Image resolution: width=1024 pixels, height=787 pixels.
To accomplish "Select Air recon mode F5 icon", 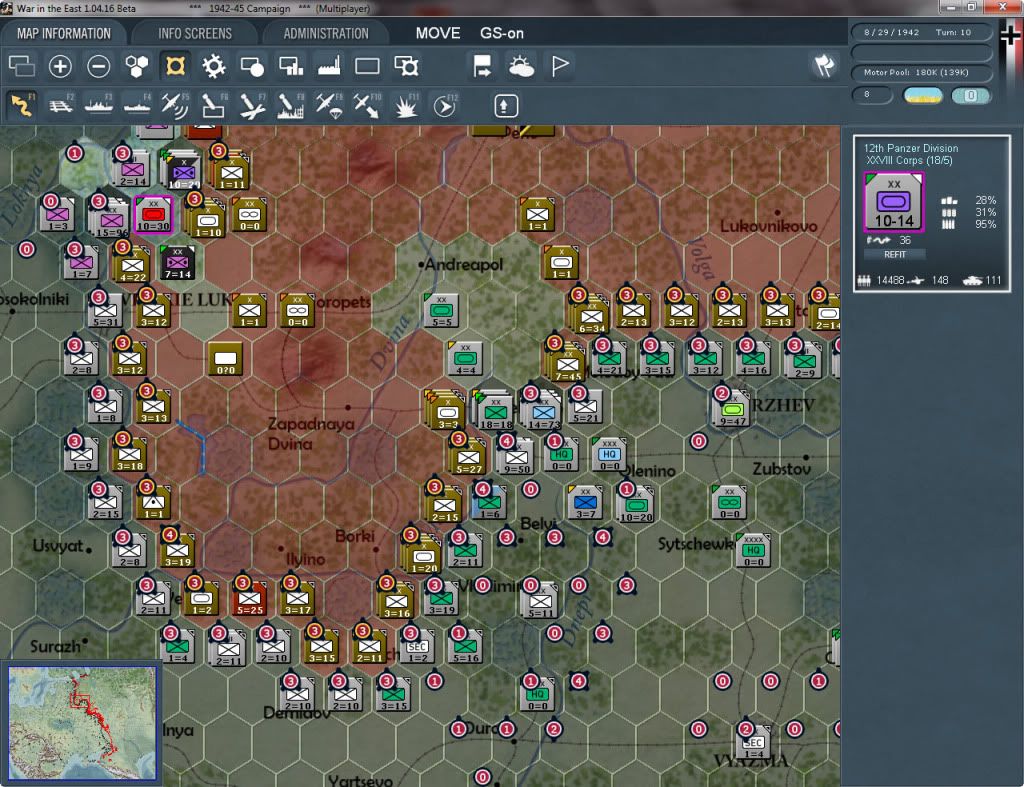I will pyautogui.click(x=175, y=105).
